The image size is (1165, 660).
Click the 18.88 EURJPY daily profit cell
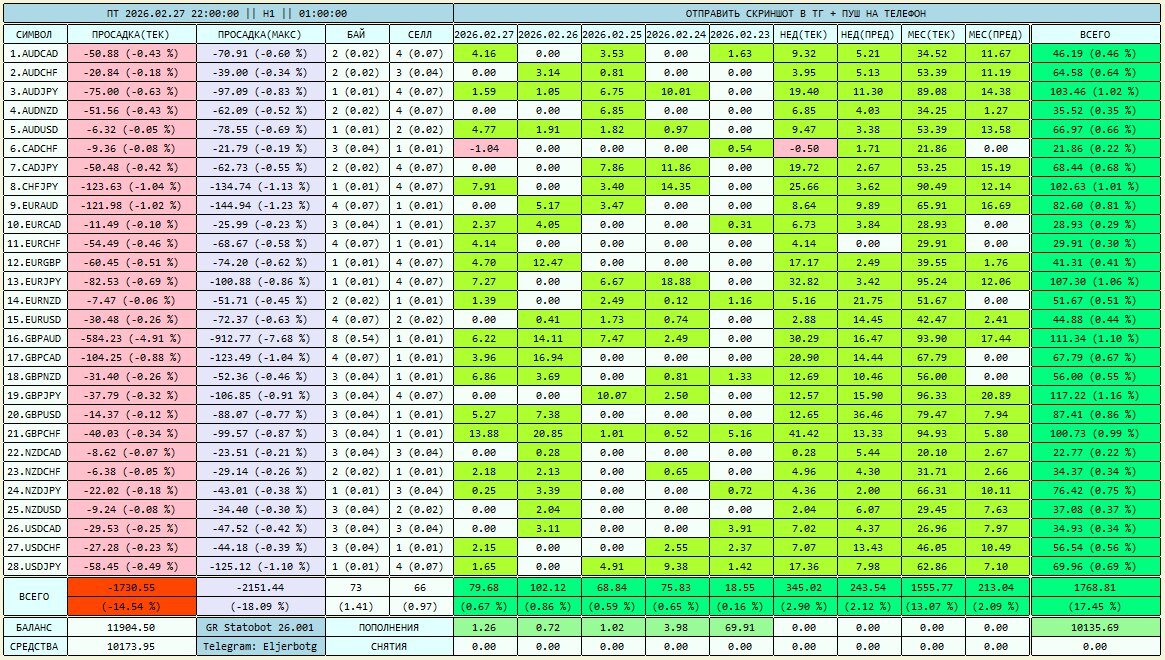676,282
